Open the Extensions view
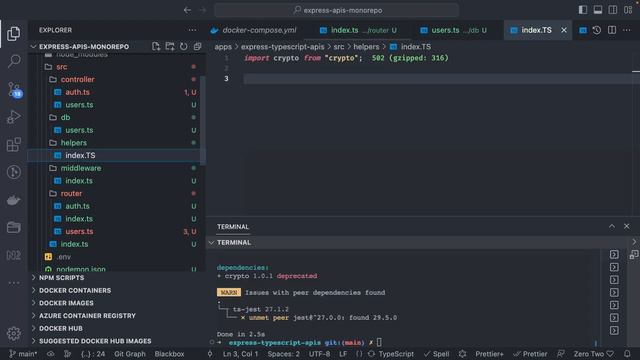640x360 pixels. tap(13, 144)
